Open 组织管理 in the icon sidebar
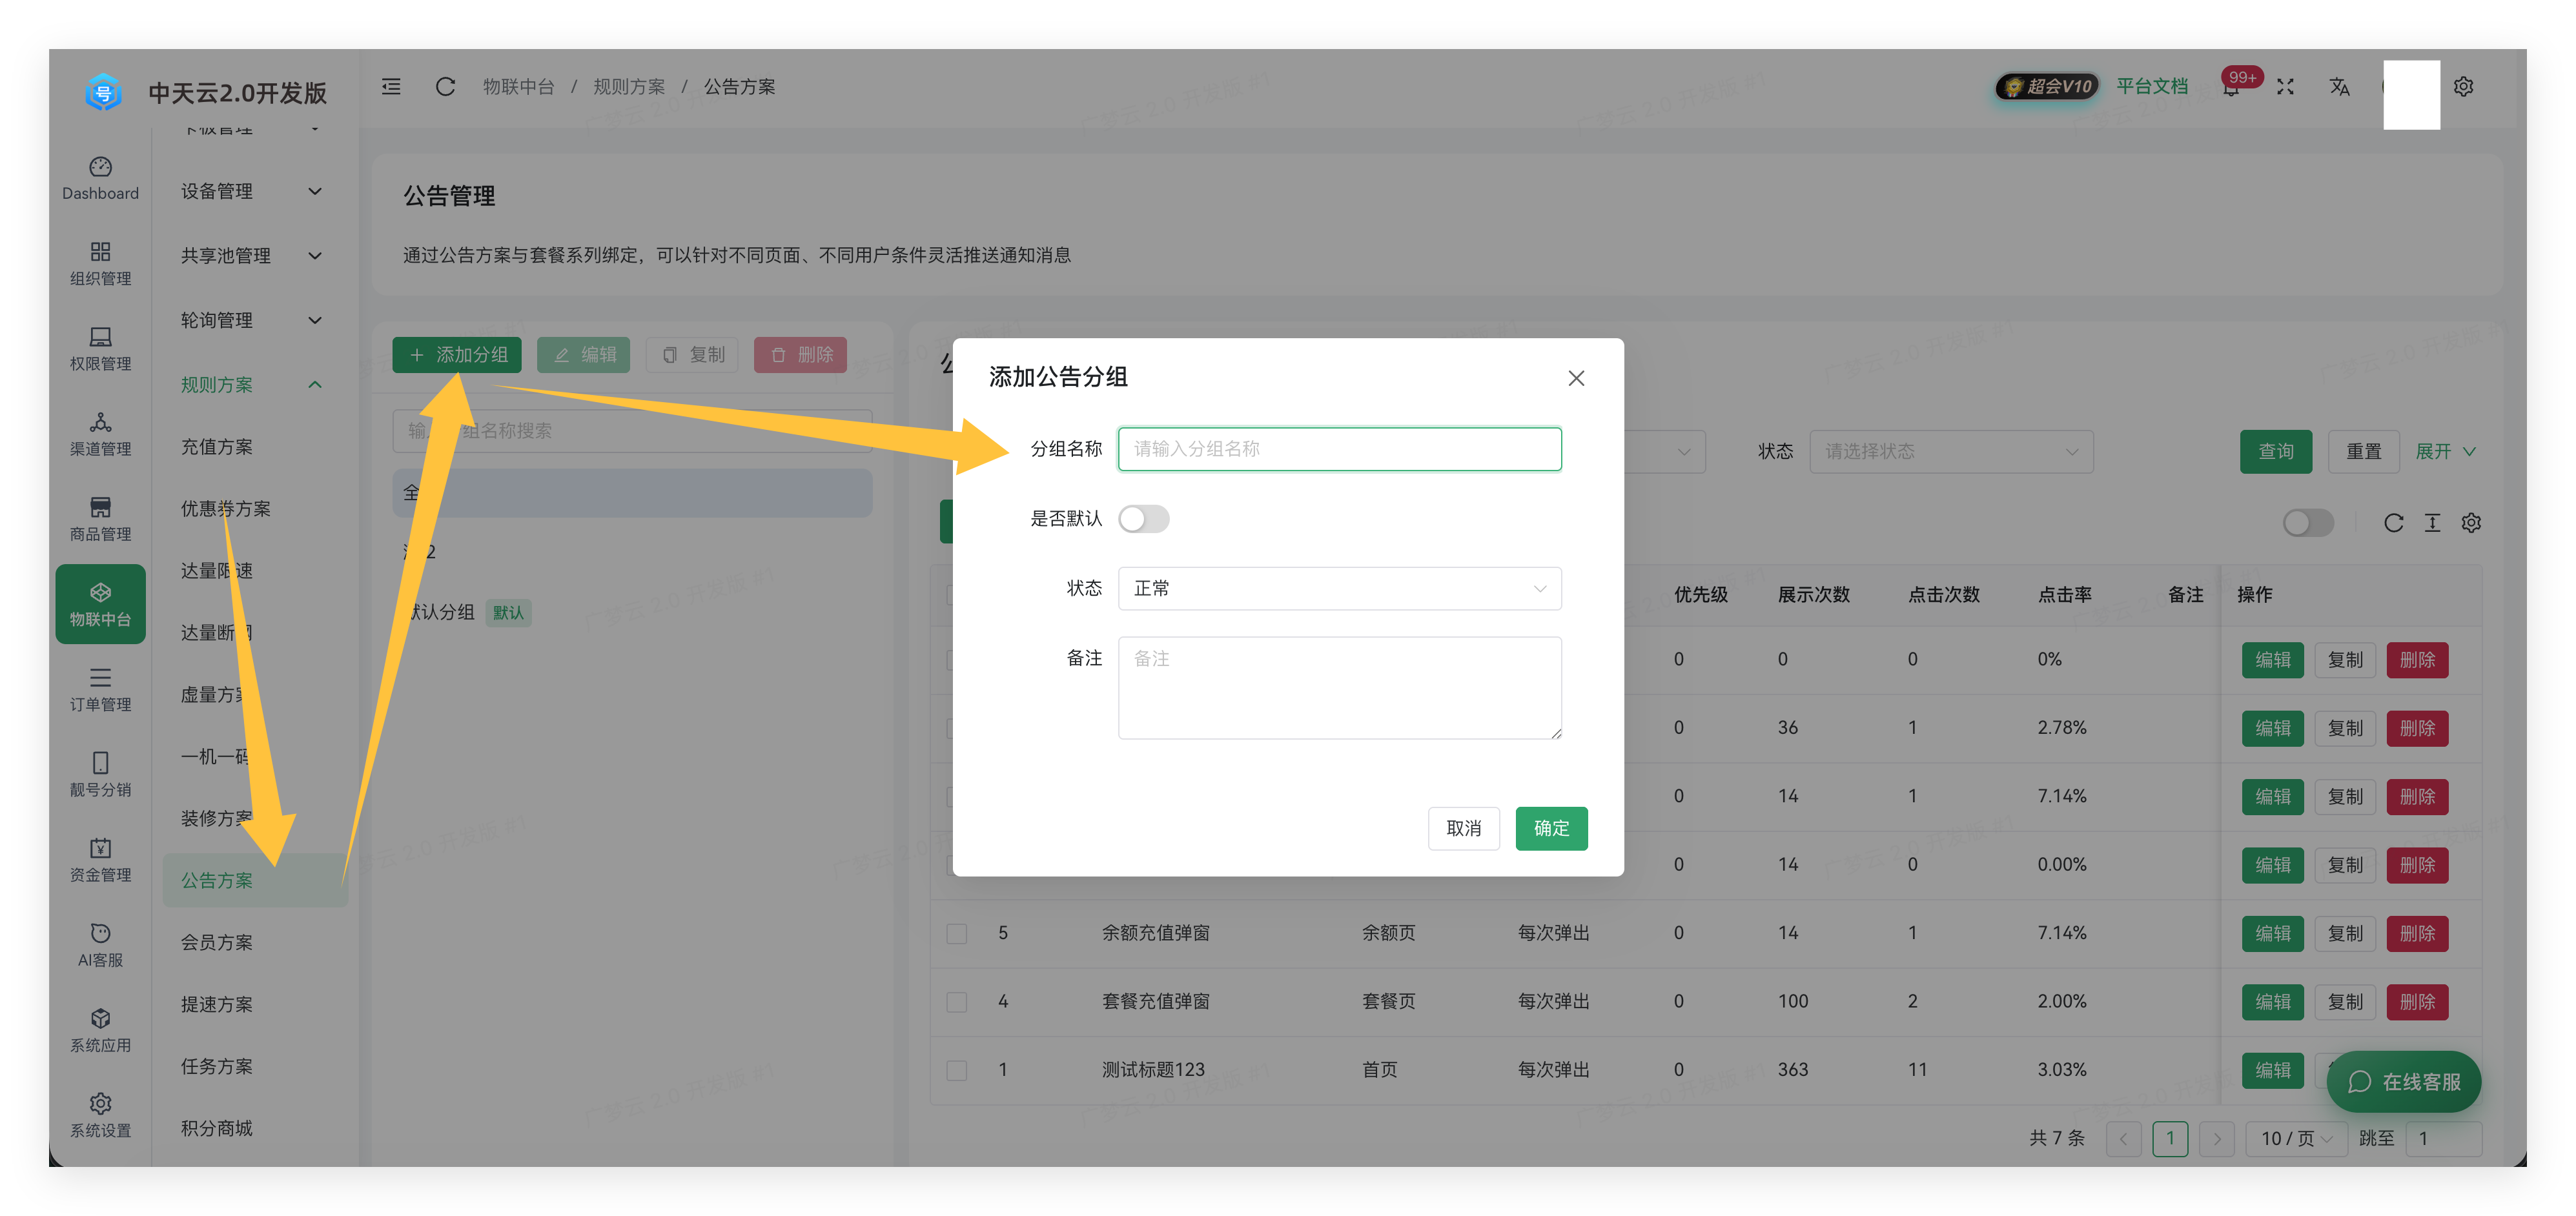 click(x=100, y=263)
